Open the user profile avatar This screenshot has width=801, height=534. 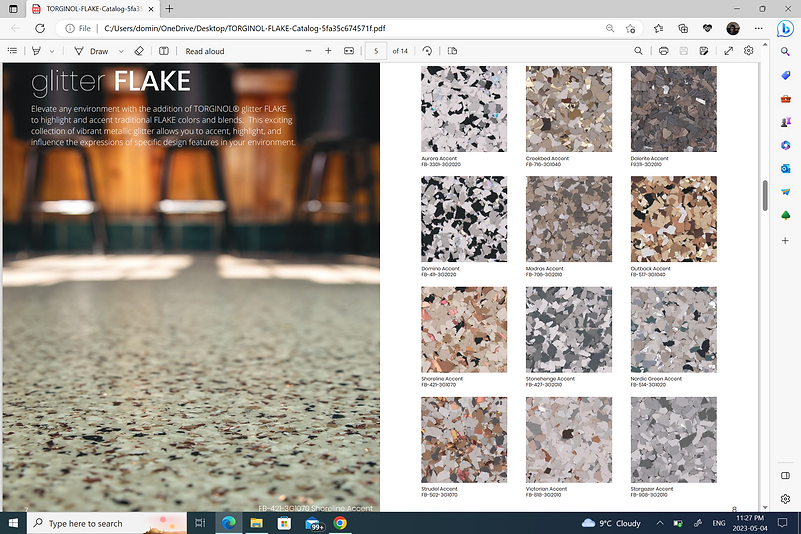pyautogui.click(x=733, y=29)
